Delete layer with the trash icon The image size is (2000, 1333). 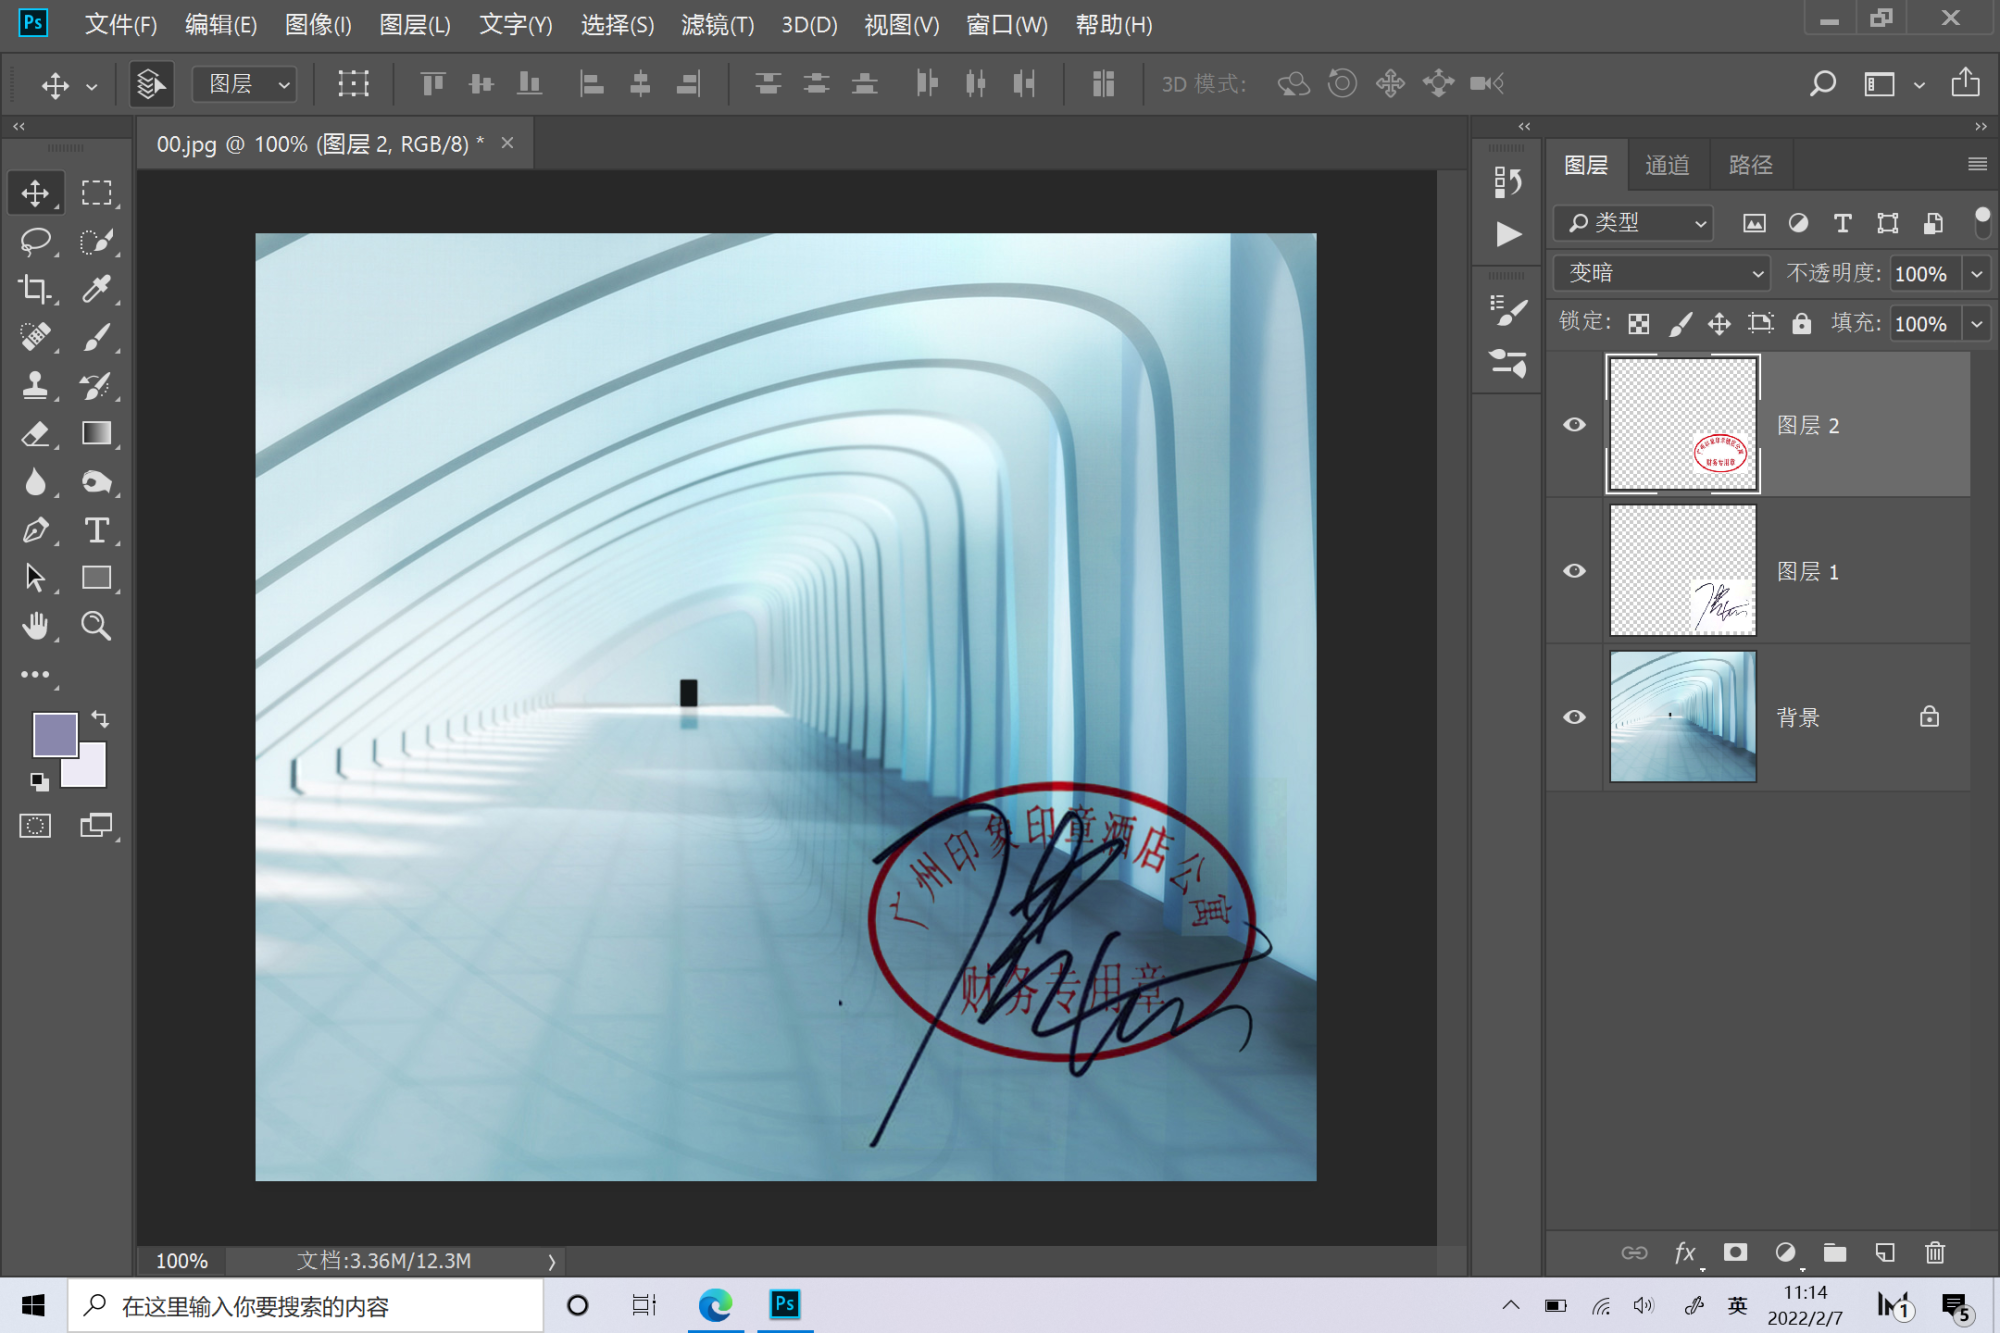pos(1935,1252)
